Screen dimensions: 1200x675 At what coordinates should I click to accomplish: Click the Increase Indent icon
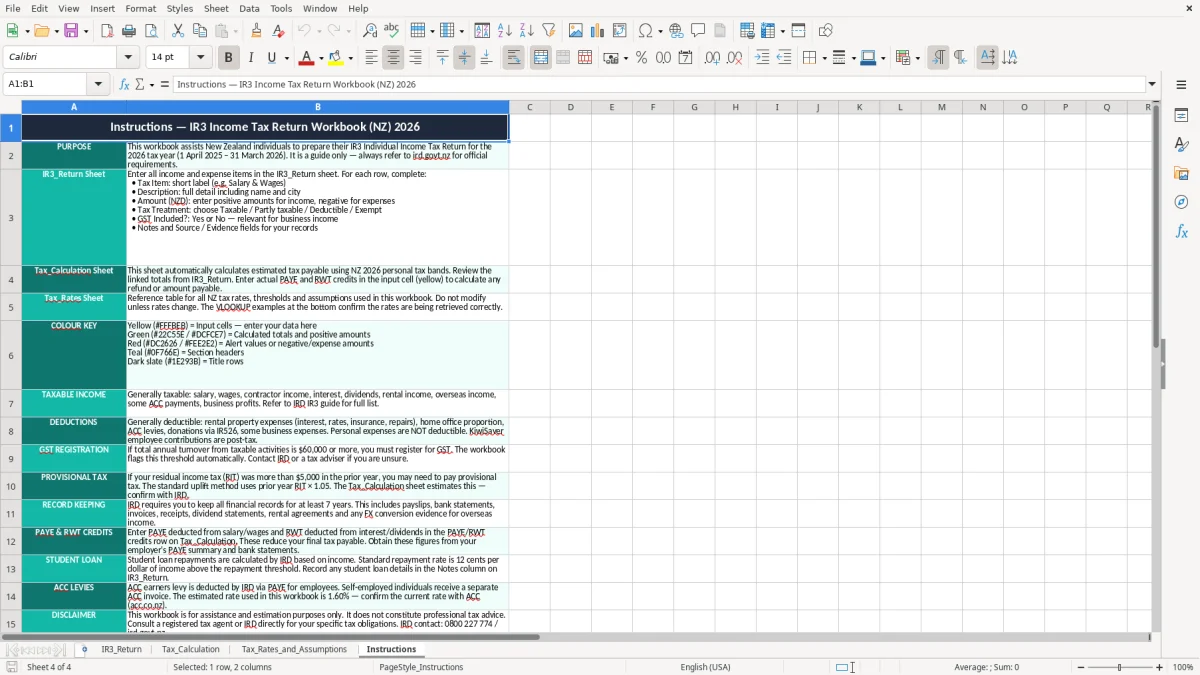(761, 58)
